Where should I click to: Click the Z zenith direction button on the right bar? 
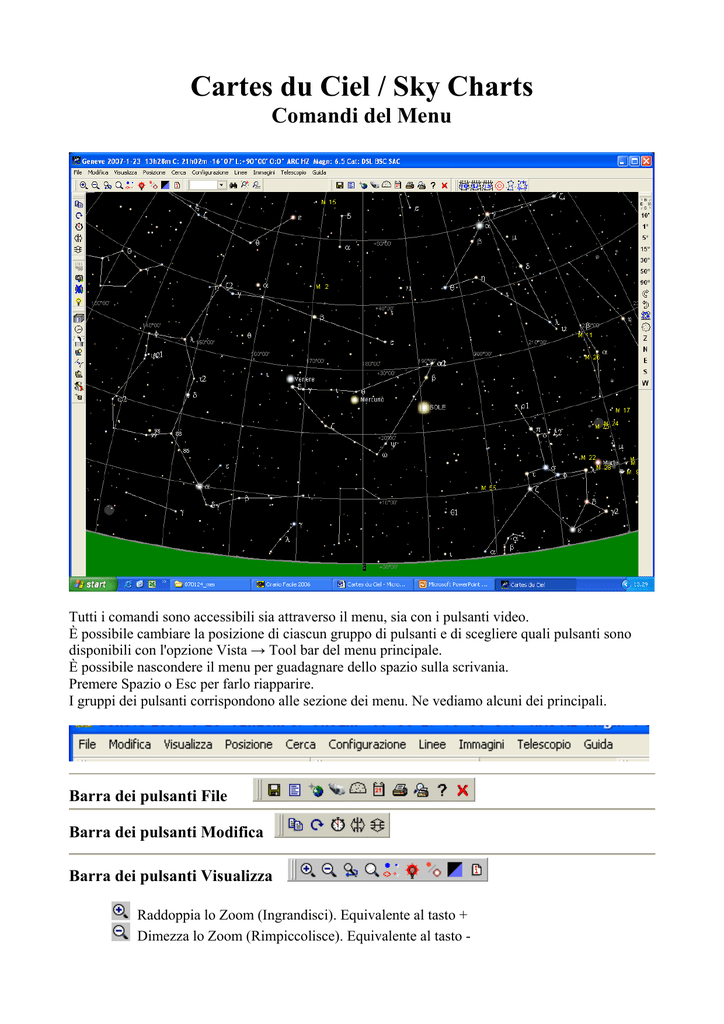[x=645, y=338]
